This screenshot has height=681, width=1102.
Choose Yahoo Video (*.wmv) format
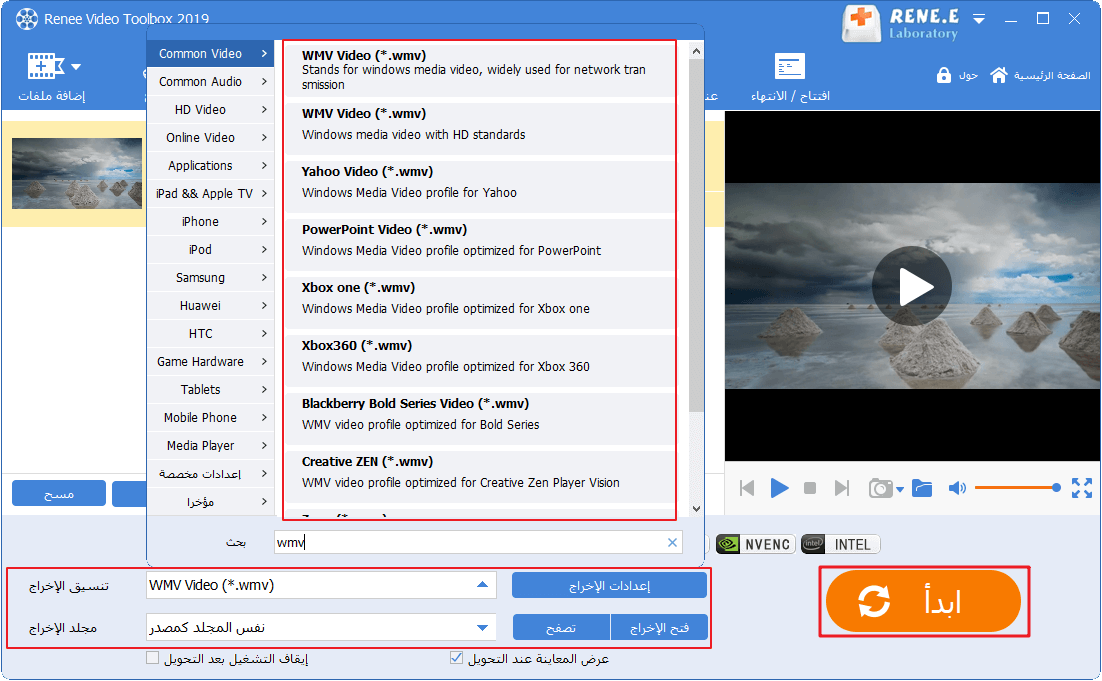tap(479, 186)
